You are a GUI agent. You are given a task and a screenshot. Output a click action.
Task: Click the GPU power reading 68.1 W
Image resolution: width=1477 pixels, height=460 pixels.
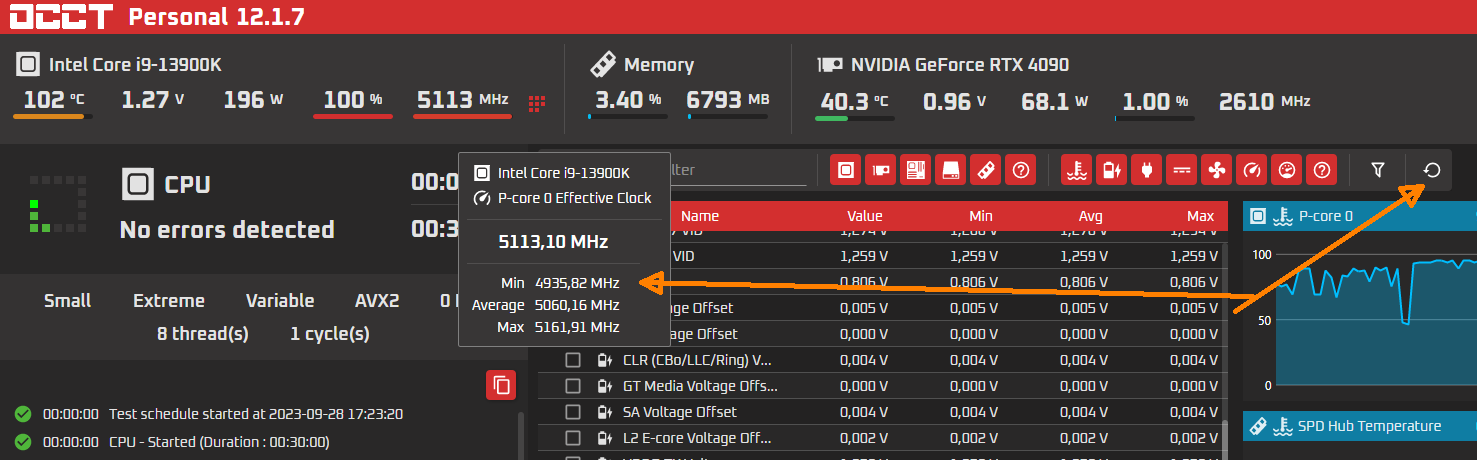pyautogui.click(x=1056, y=101)
